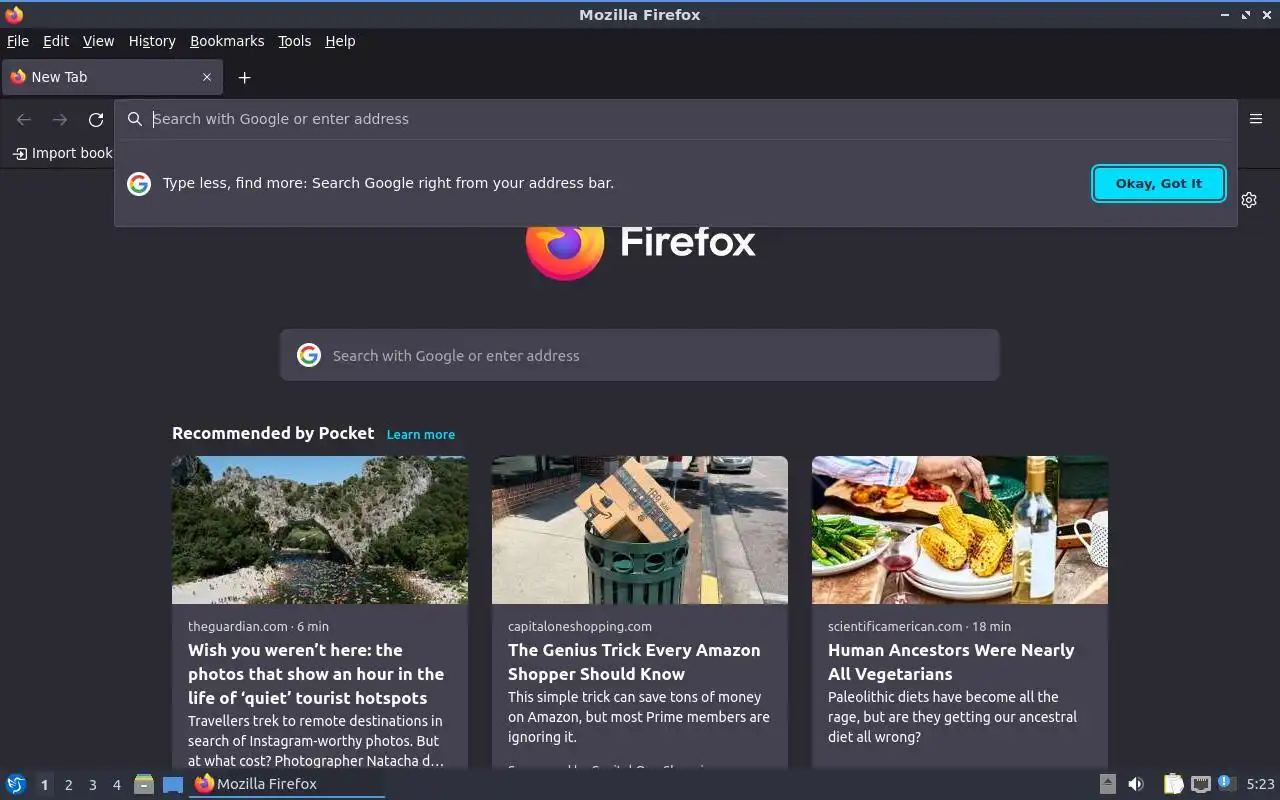
Task: Click the 5:23 taskbar clock
Action: pyautogui.click(x=1260, y=784)
